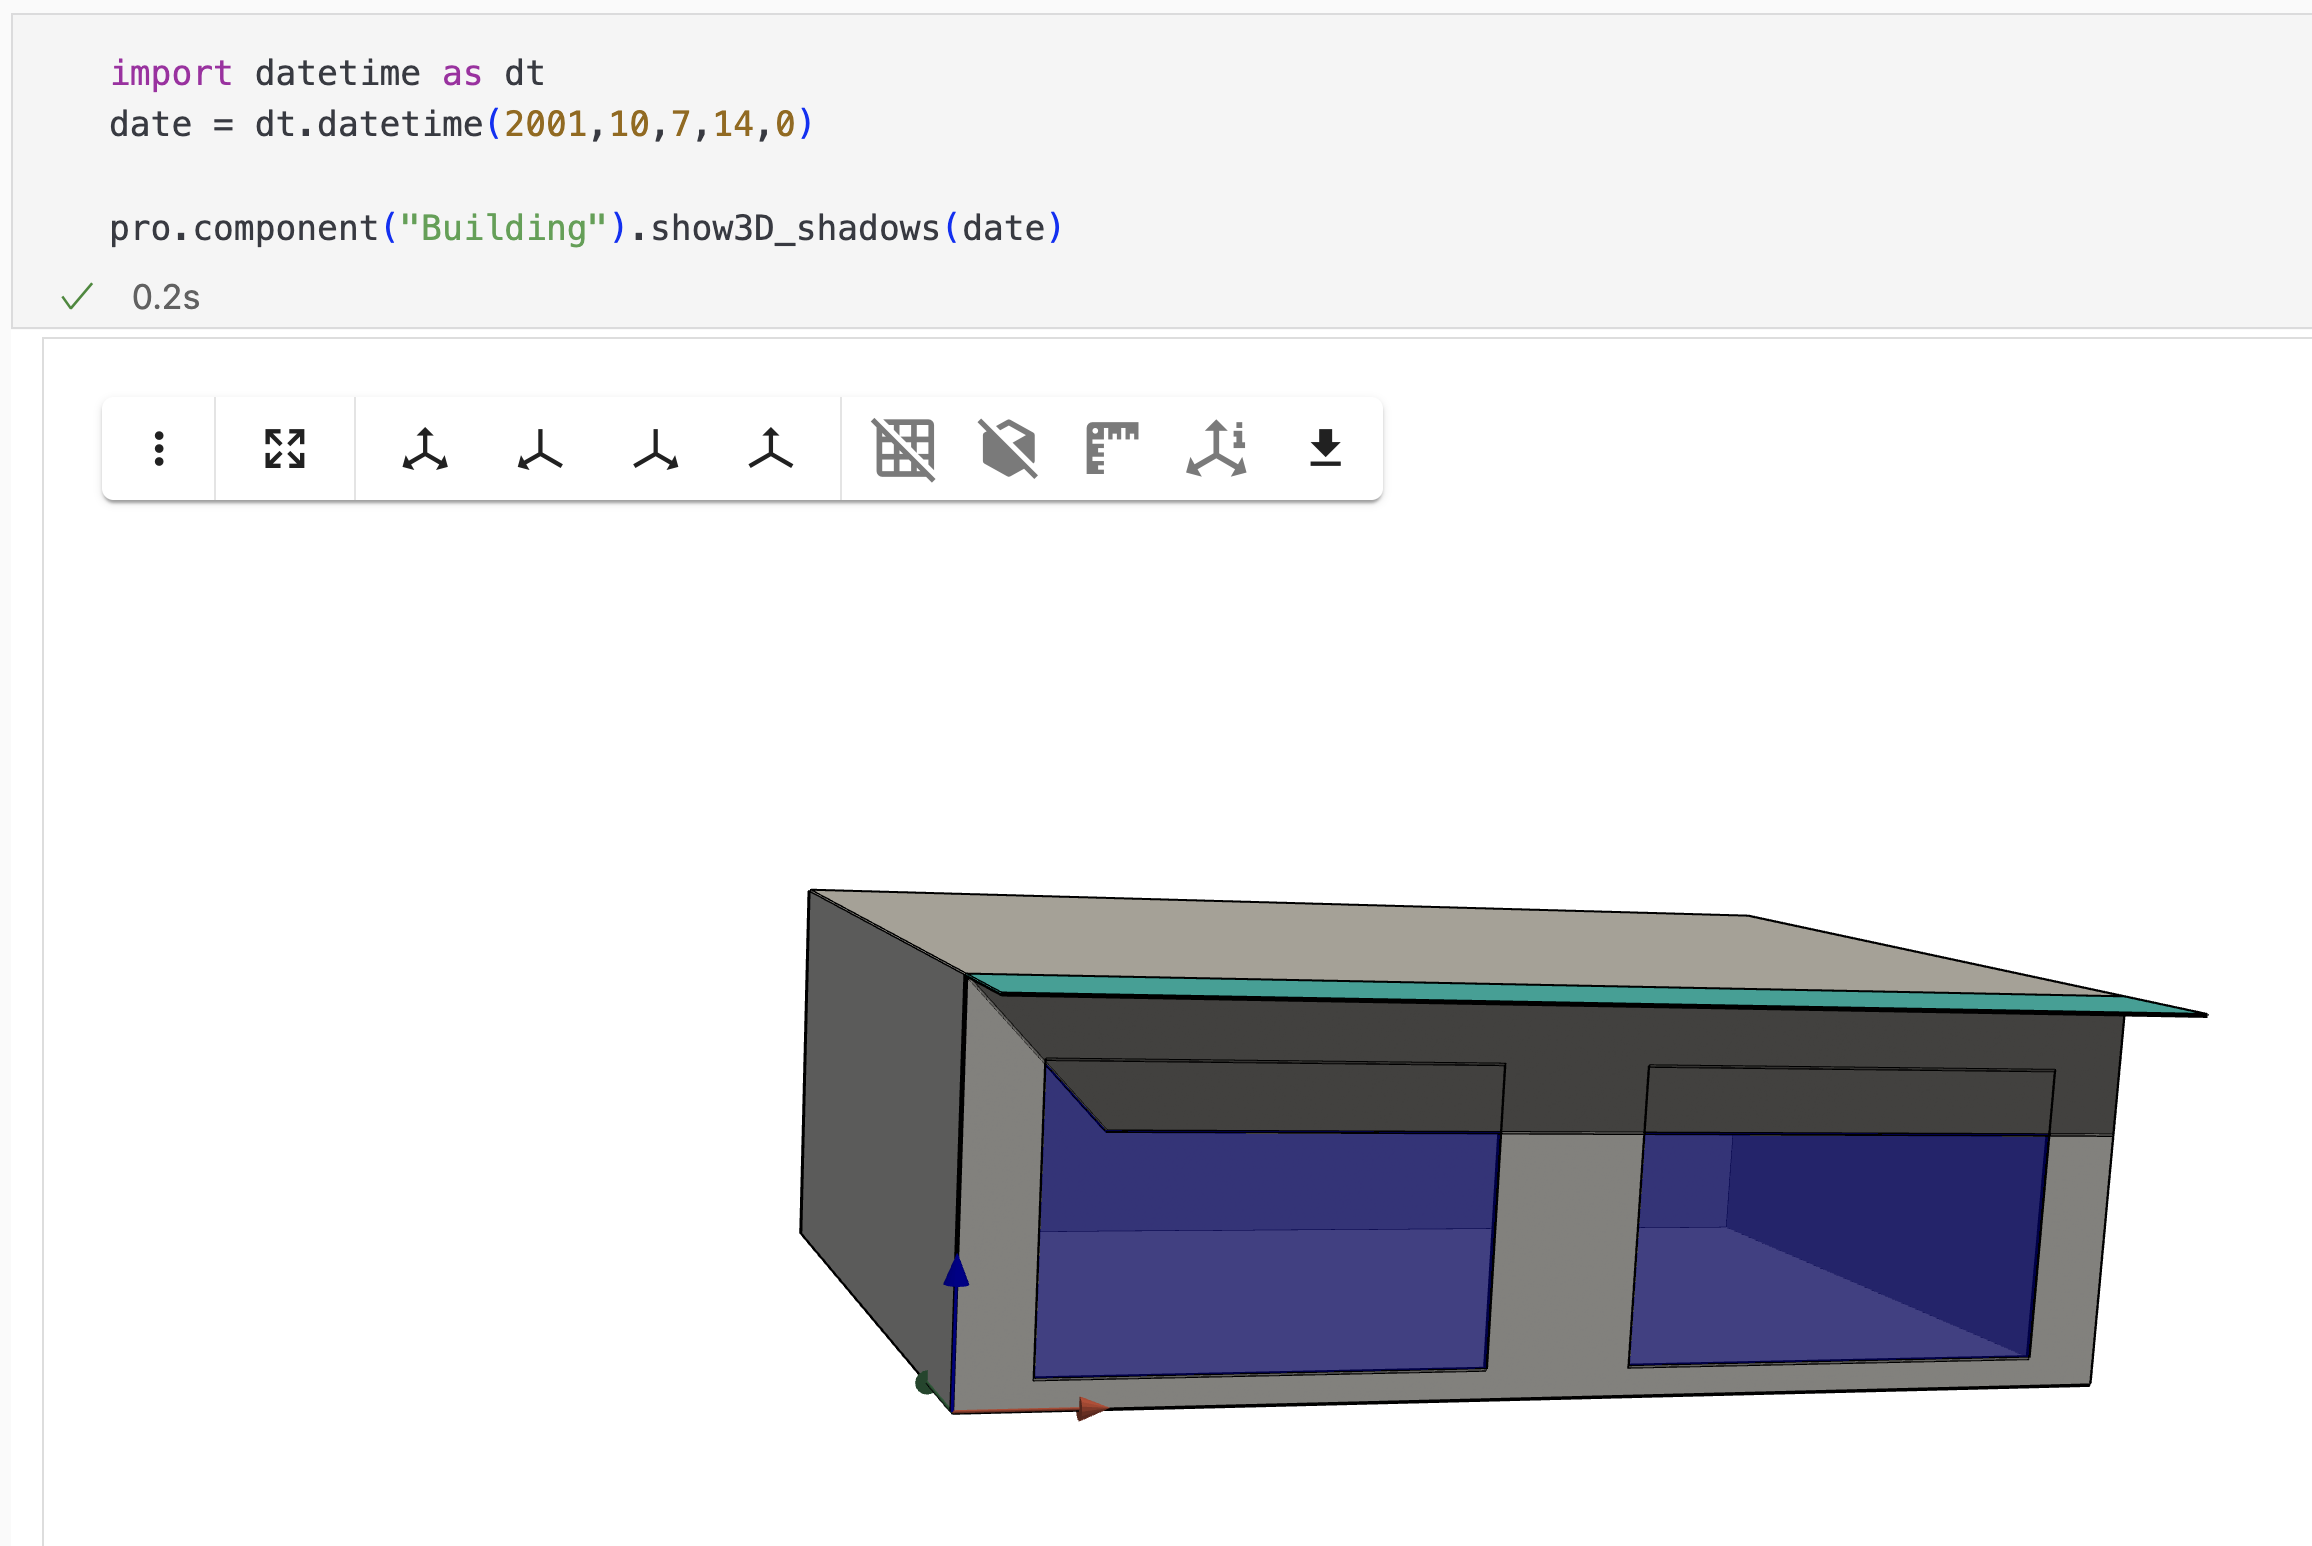This screenshot has height=1546, width=2312.
Task: Open the three-dot viewer menu
Action: pyautogui.click(x=159, y=448)
